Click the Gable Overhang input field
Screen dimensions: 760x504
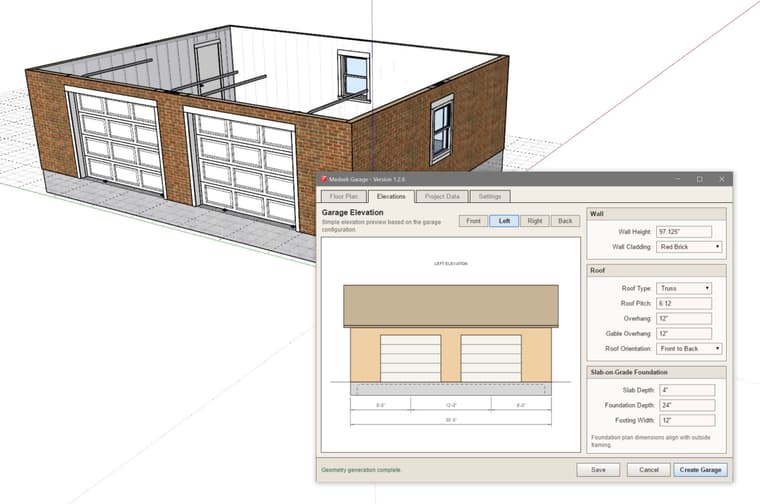684,333
